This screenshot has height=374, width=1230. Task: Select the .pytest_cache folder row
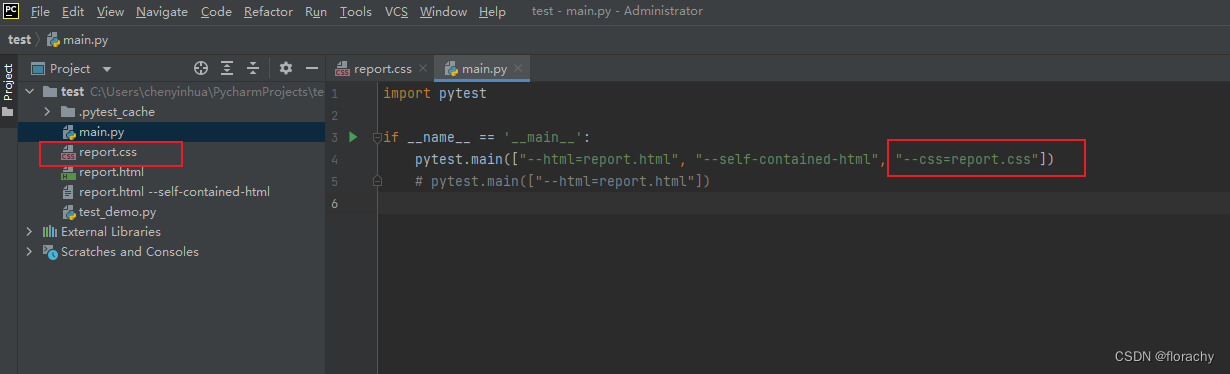pyautogui.click(x=171, y=111)
